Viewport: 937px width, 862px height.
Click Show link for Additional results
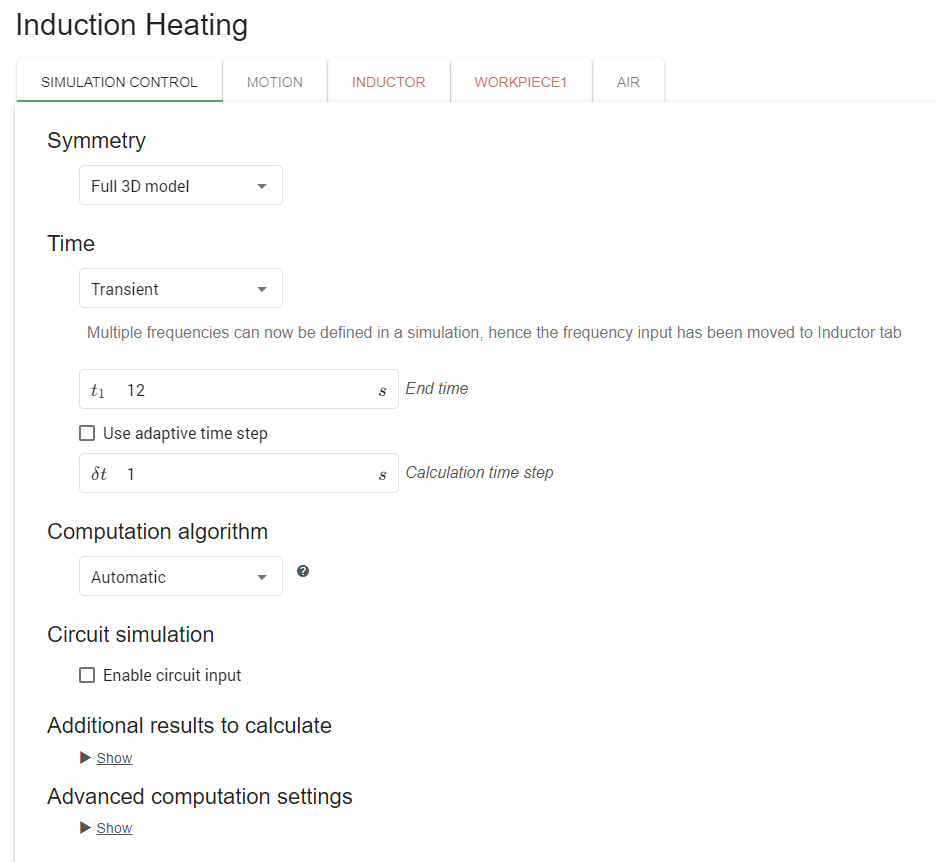click(x=114, y=758)
